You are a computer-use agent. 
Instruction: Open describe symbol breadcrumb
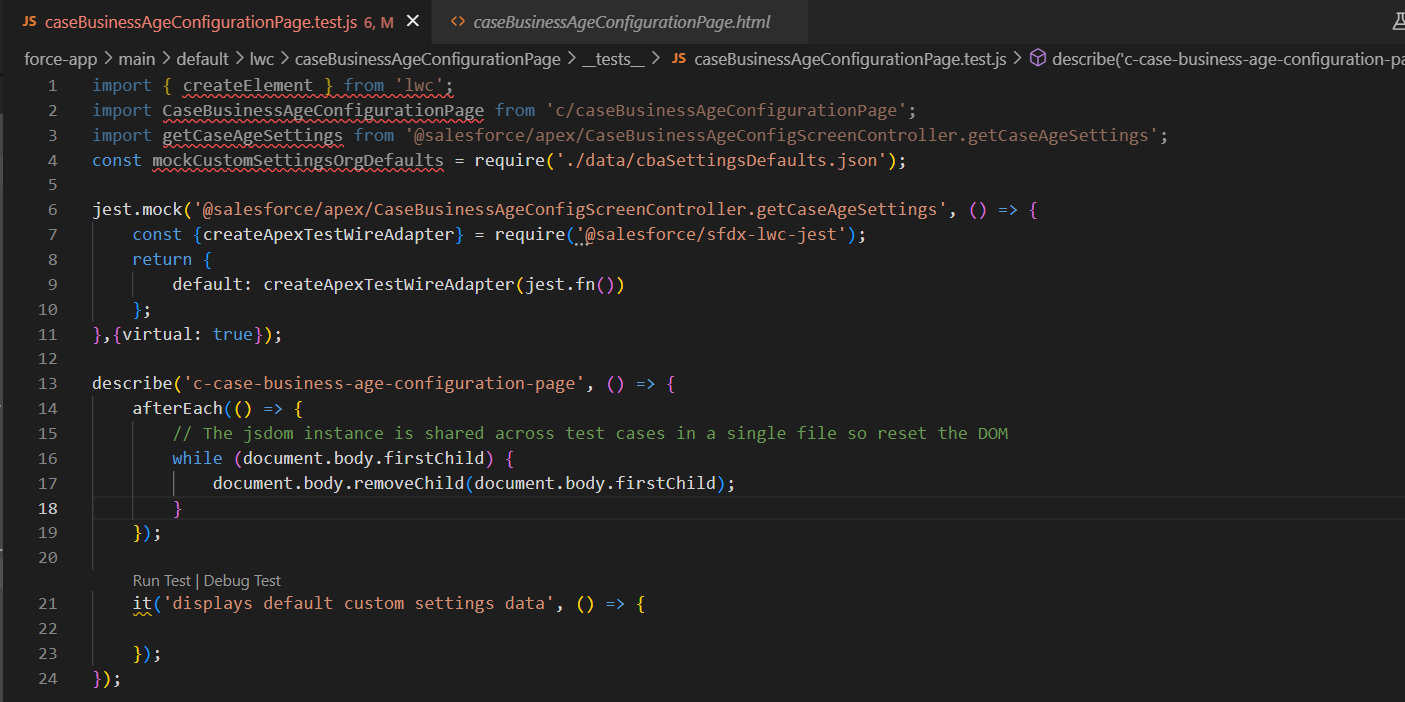1228,59
